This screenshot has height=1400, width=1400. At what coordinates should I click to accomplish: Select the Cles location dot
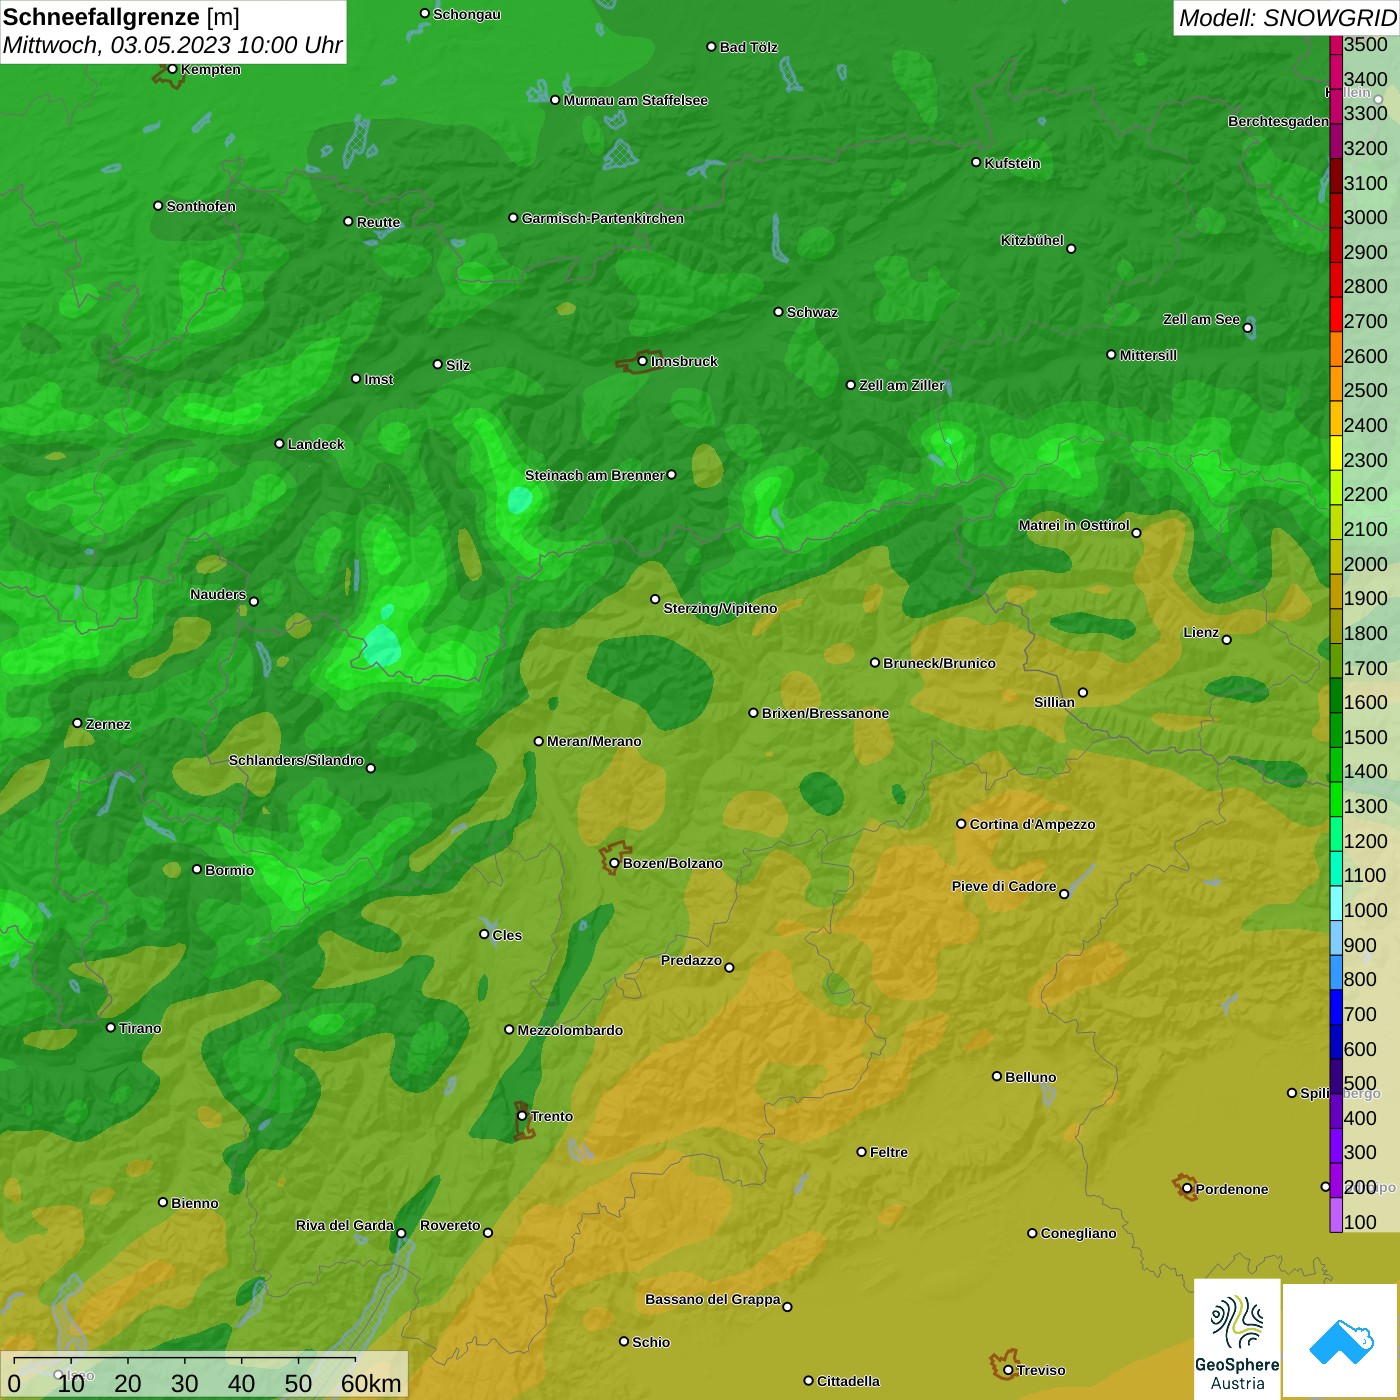click(x=484, y=934)
